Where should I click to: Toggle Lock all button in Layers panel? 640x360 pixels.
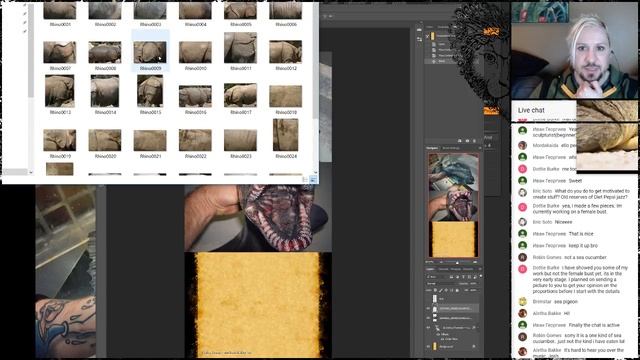coord(457,290)
